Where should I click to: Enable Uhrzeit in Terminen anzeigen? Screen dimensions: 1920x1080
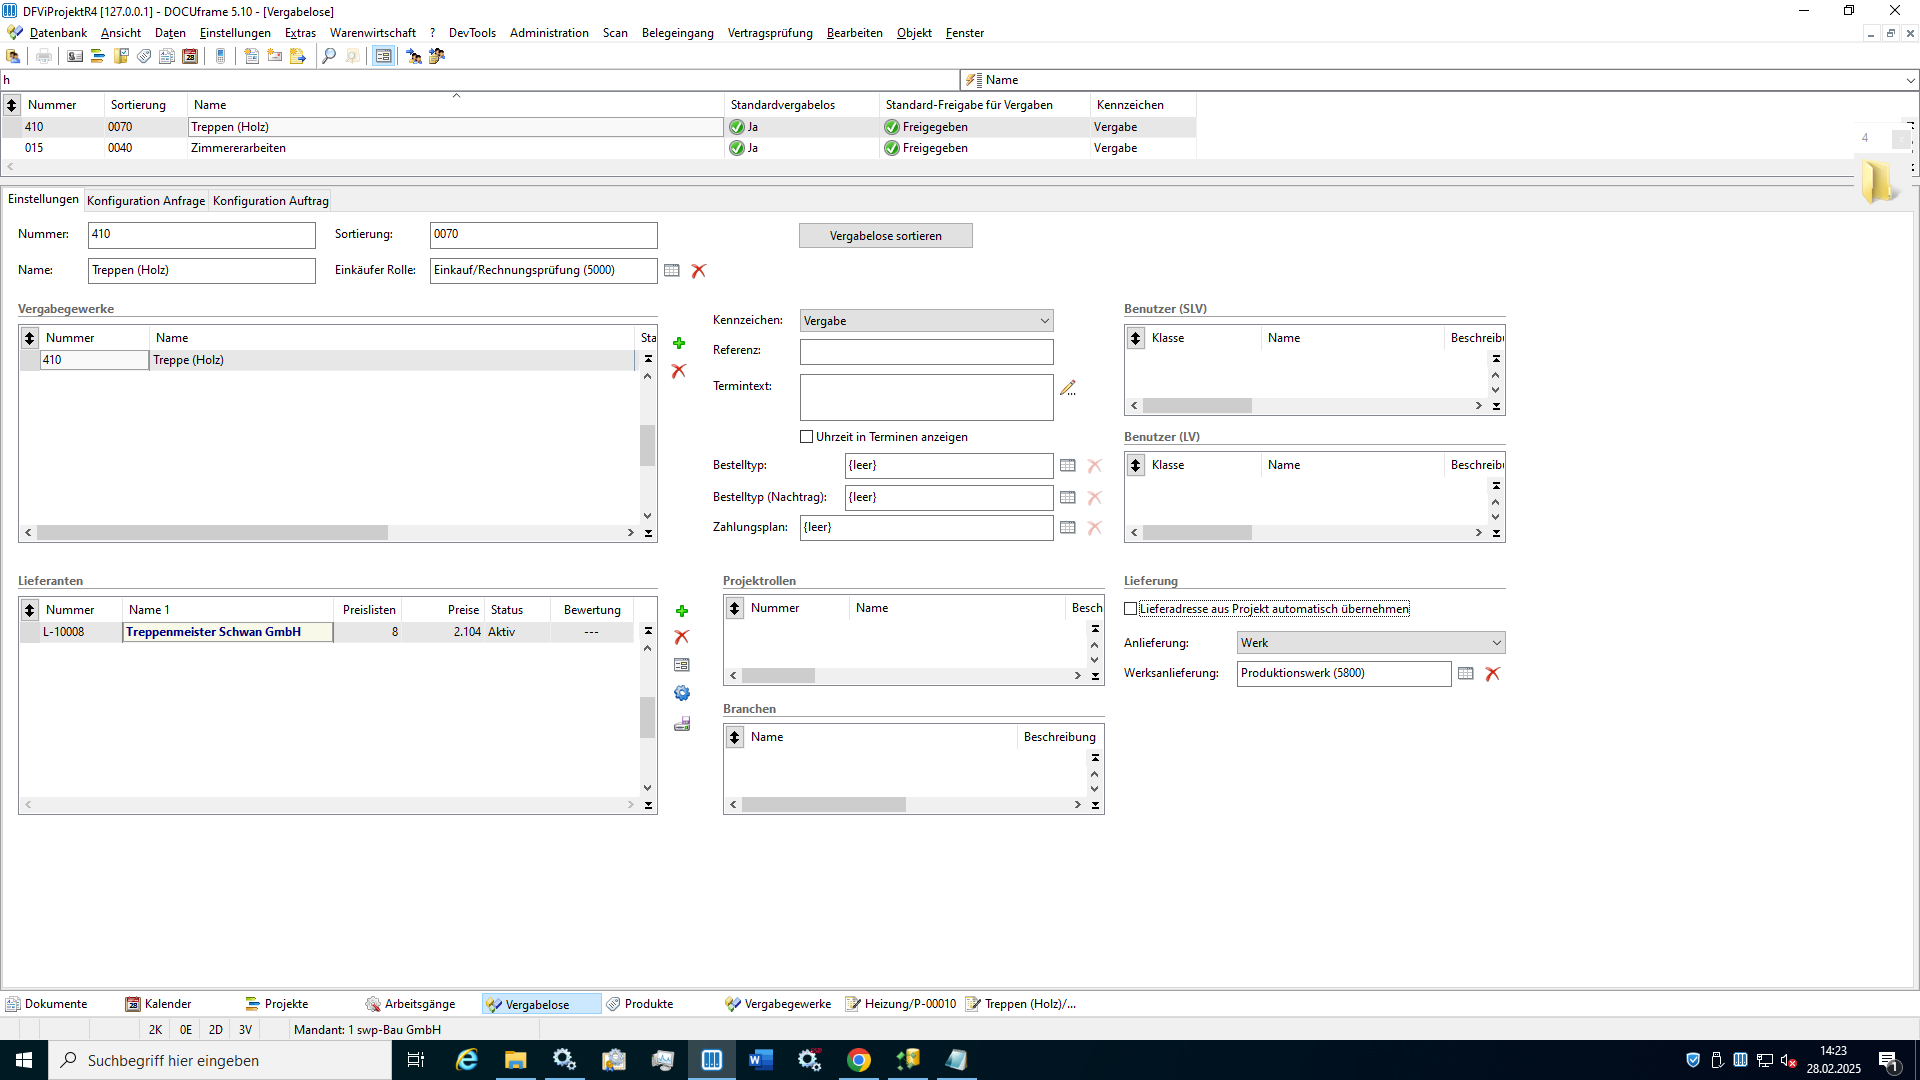[x=807, y=437]
